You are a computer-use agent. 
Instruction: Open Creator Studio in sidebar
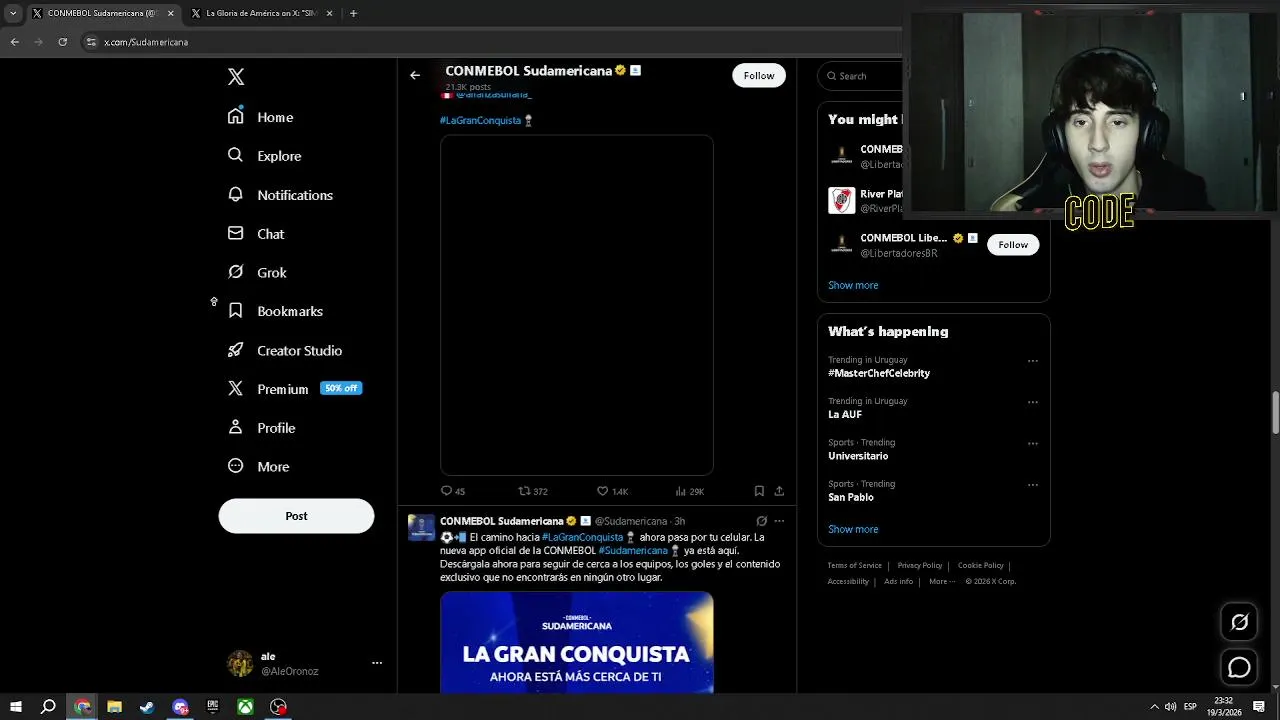tap(285, 350)
